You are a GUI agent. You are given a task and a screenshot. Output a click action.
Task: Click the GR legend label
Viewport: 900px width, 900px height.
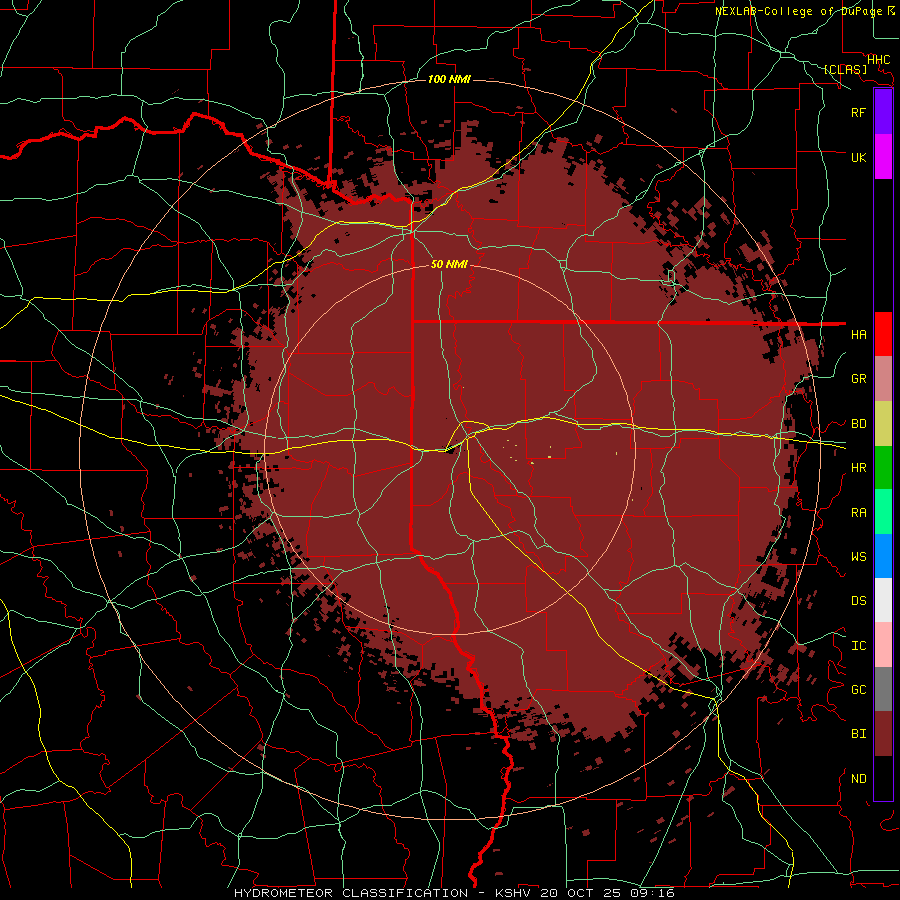click(858, 379)
